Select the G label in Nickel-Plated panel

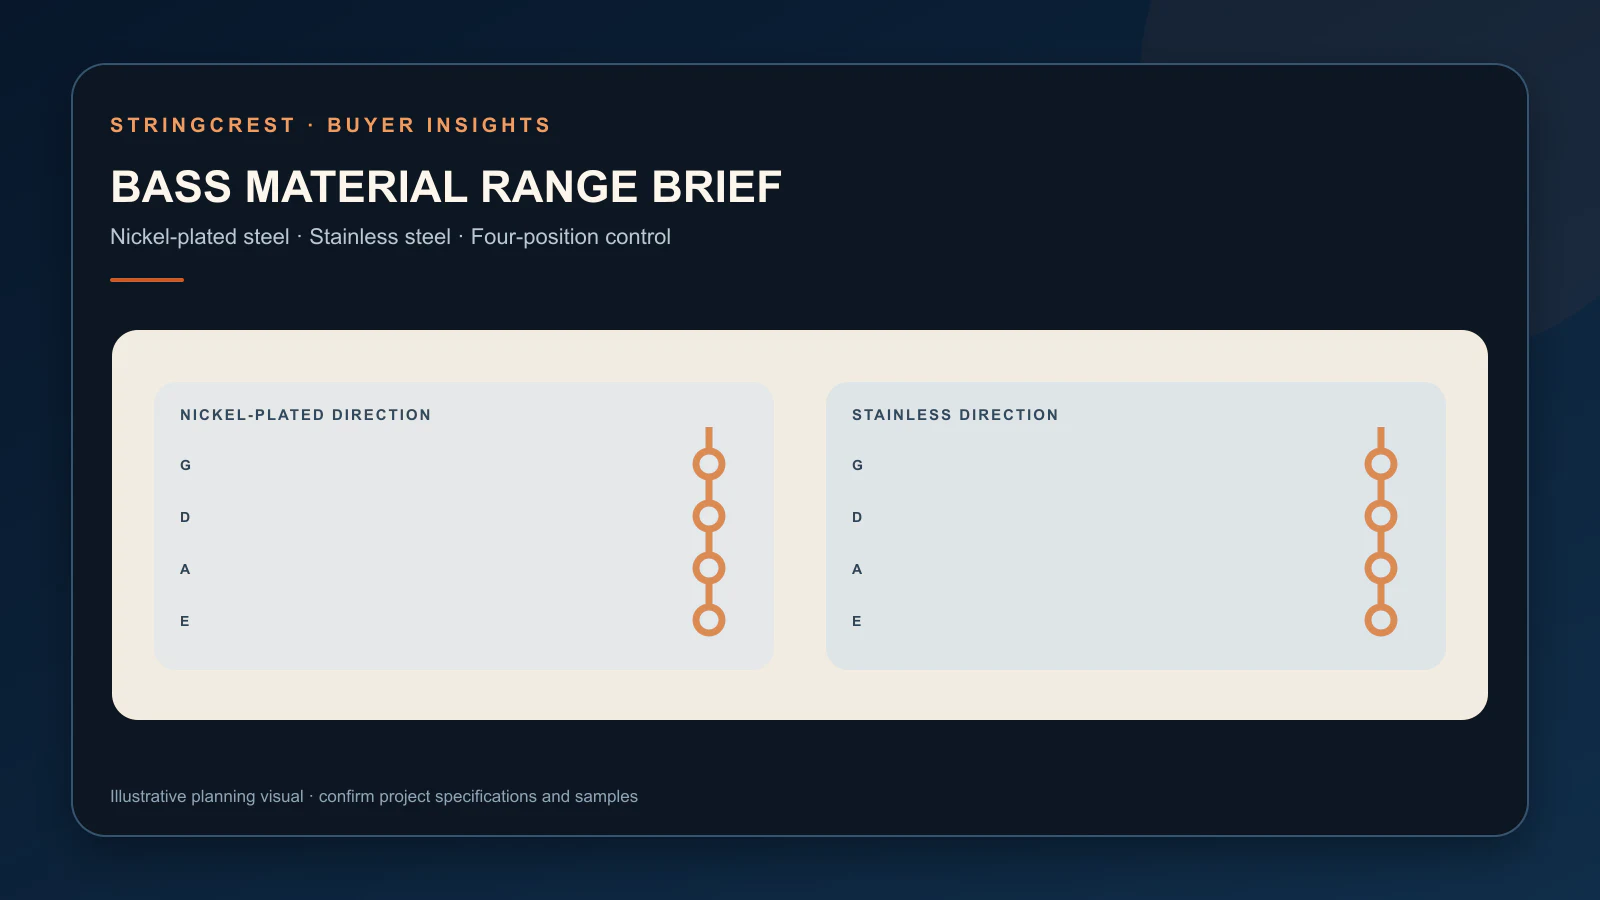pos(185,465)
